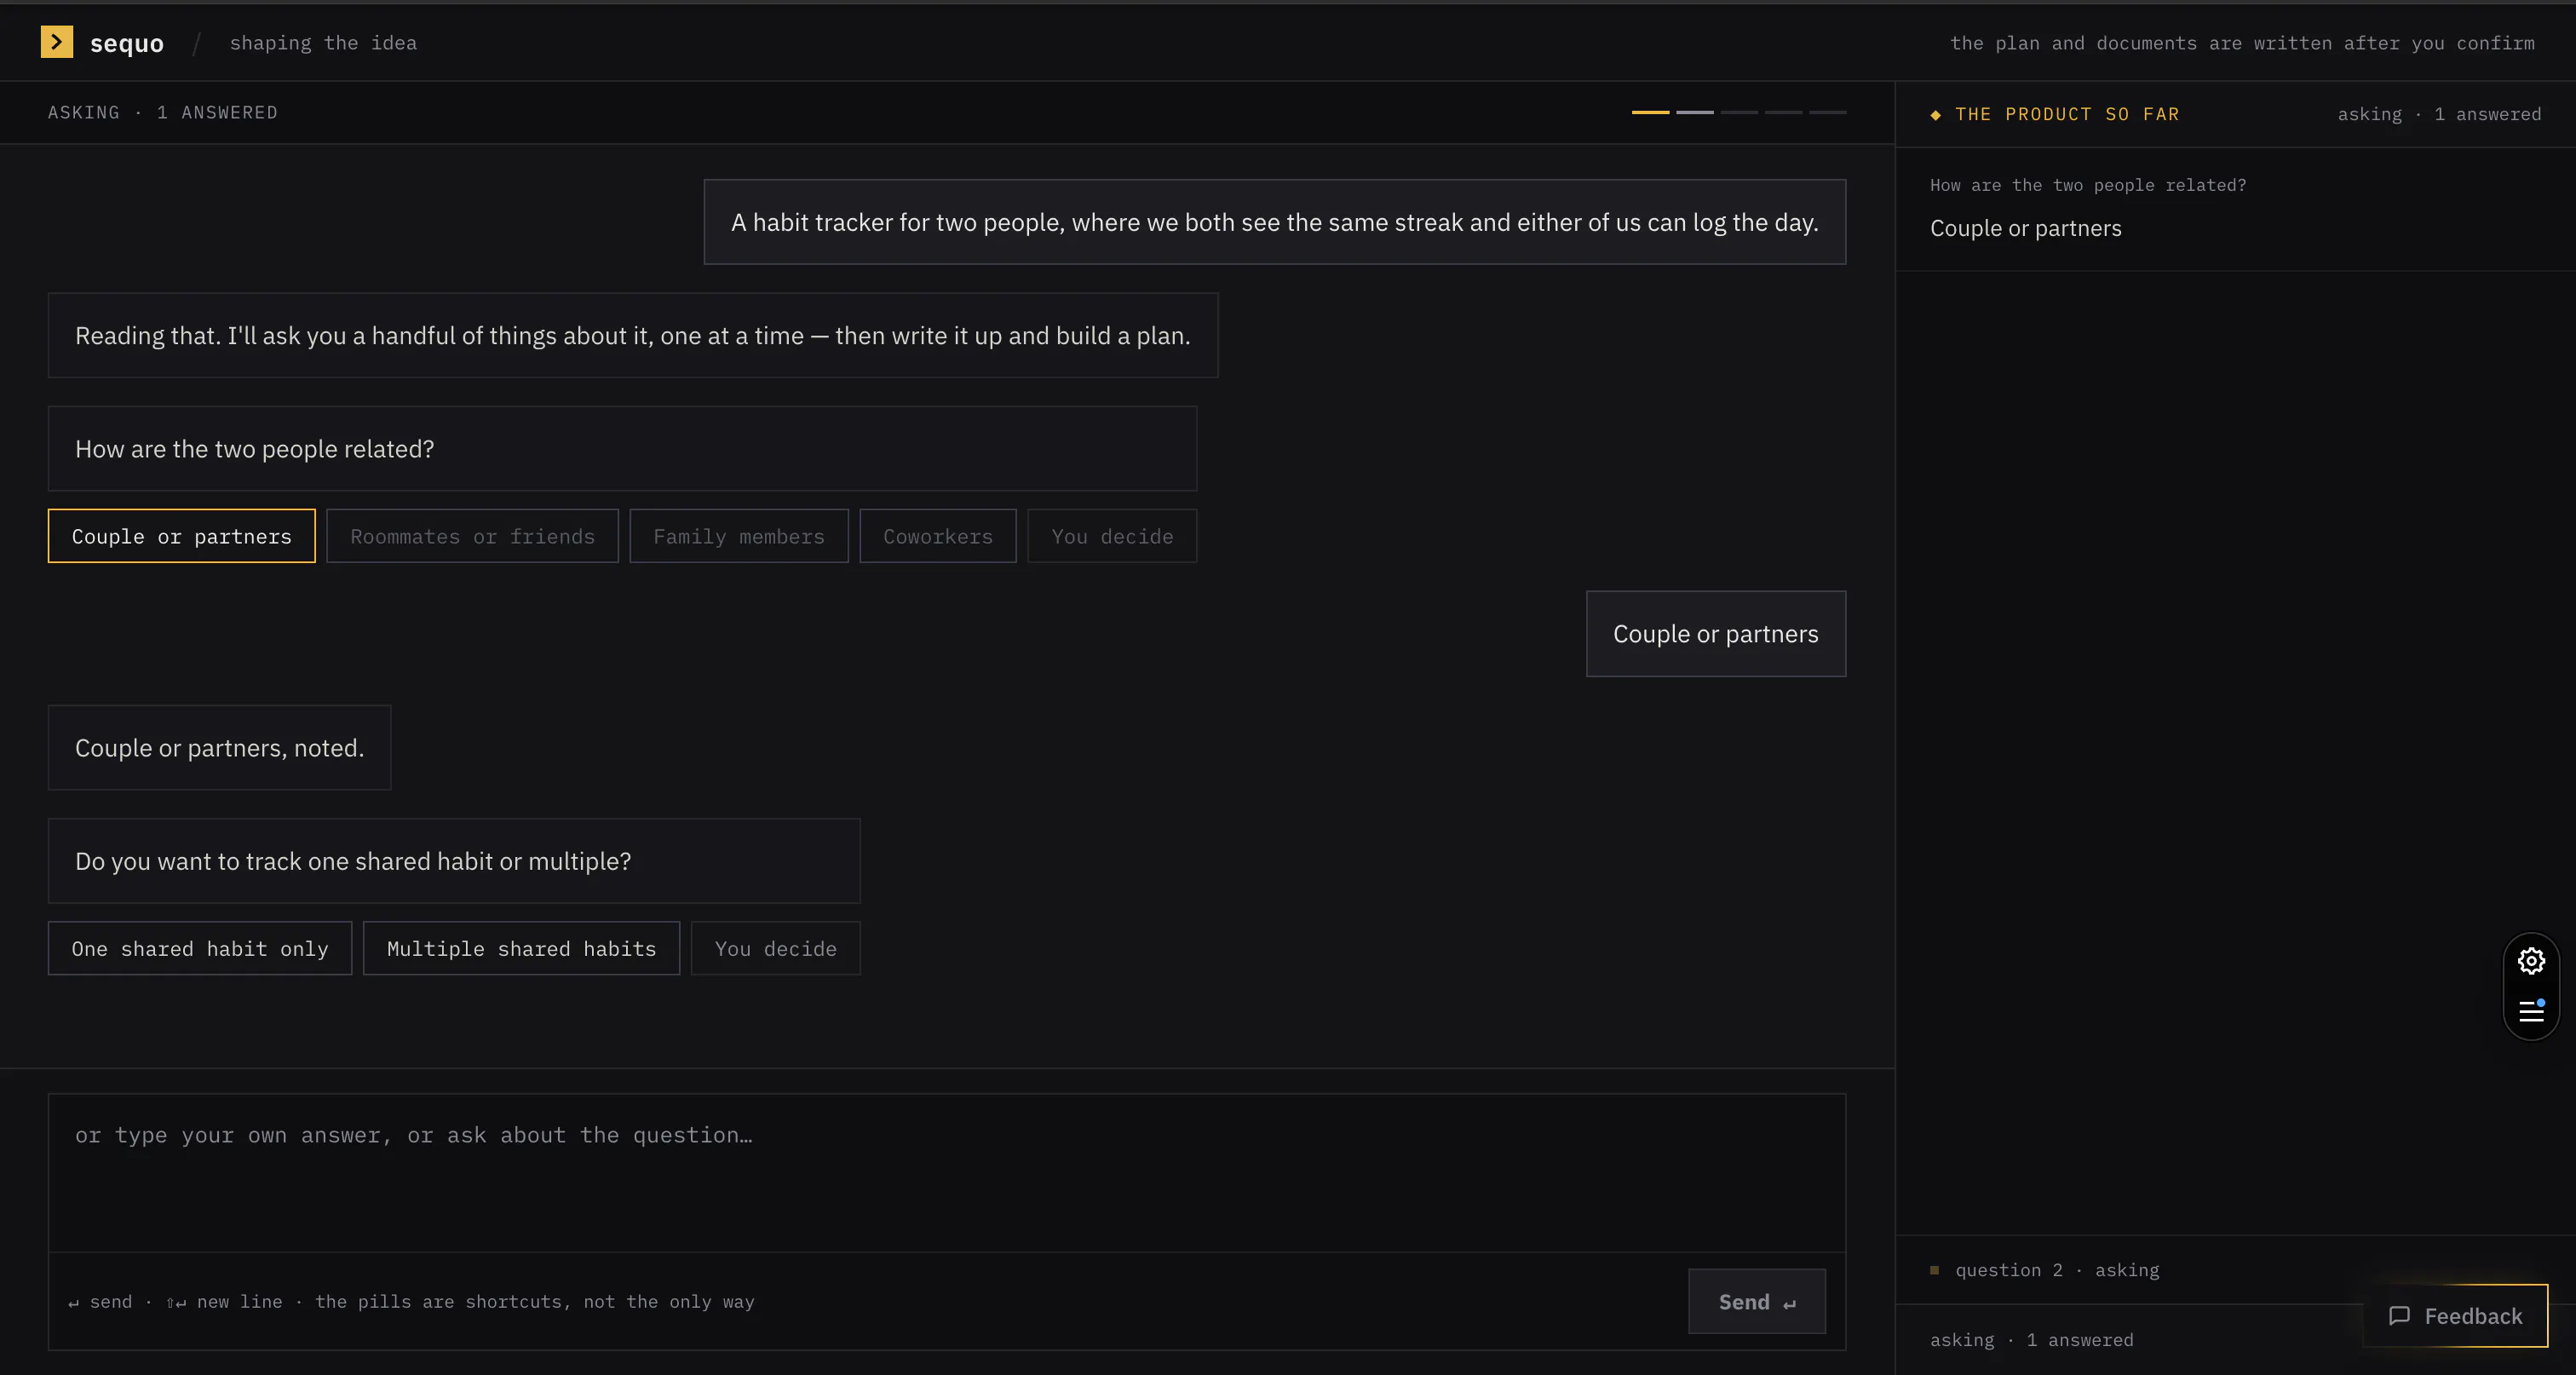Select the Couple or partners pill
The height and width of the screenshot is (1375, 2576).
tap(182, 536)
